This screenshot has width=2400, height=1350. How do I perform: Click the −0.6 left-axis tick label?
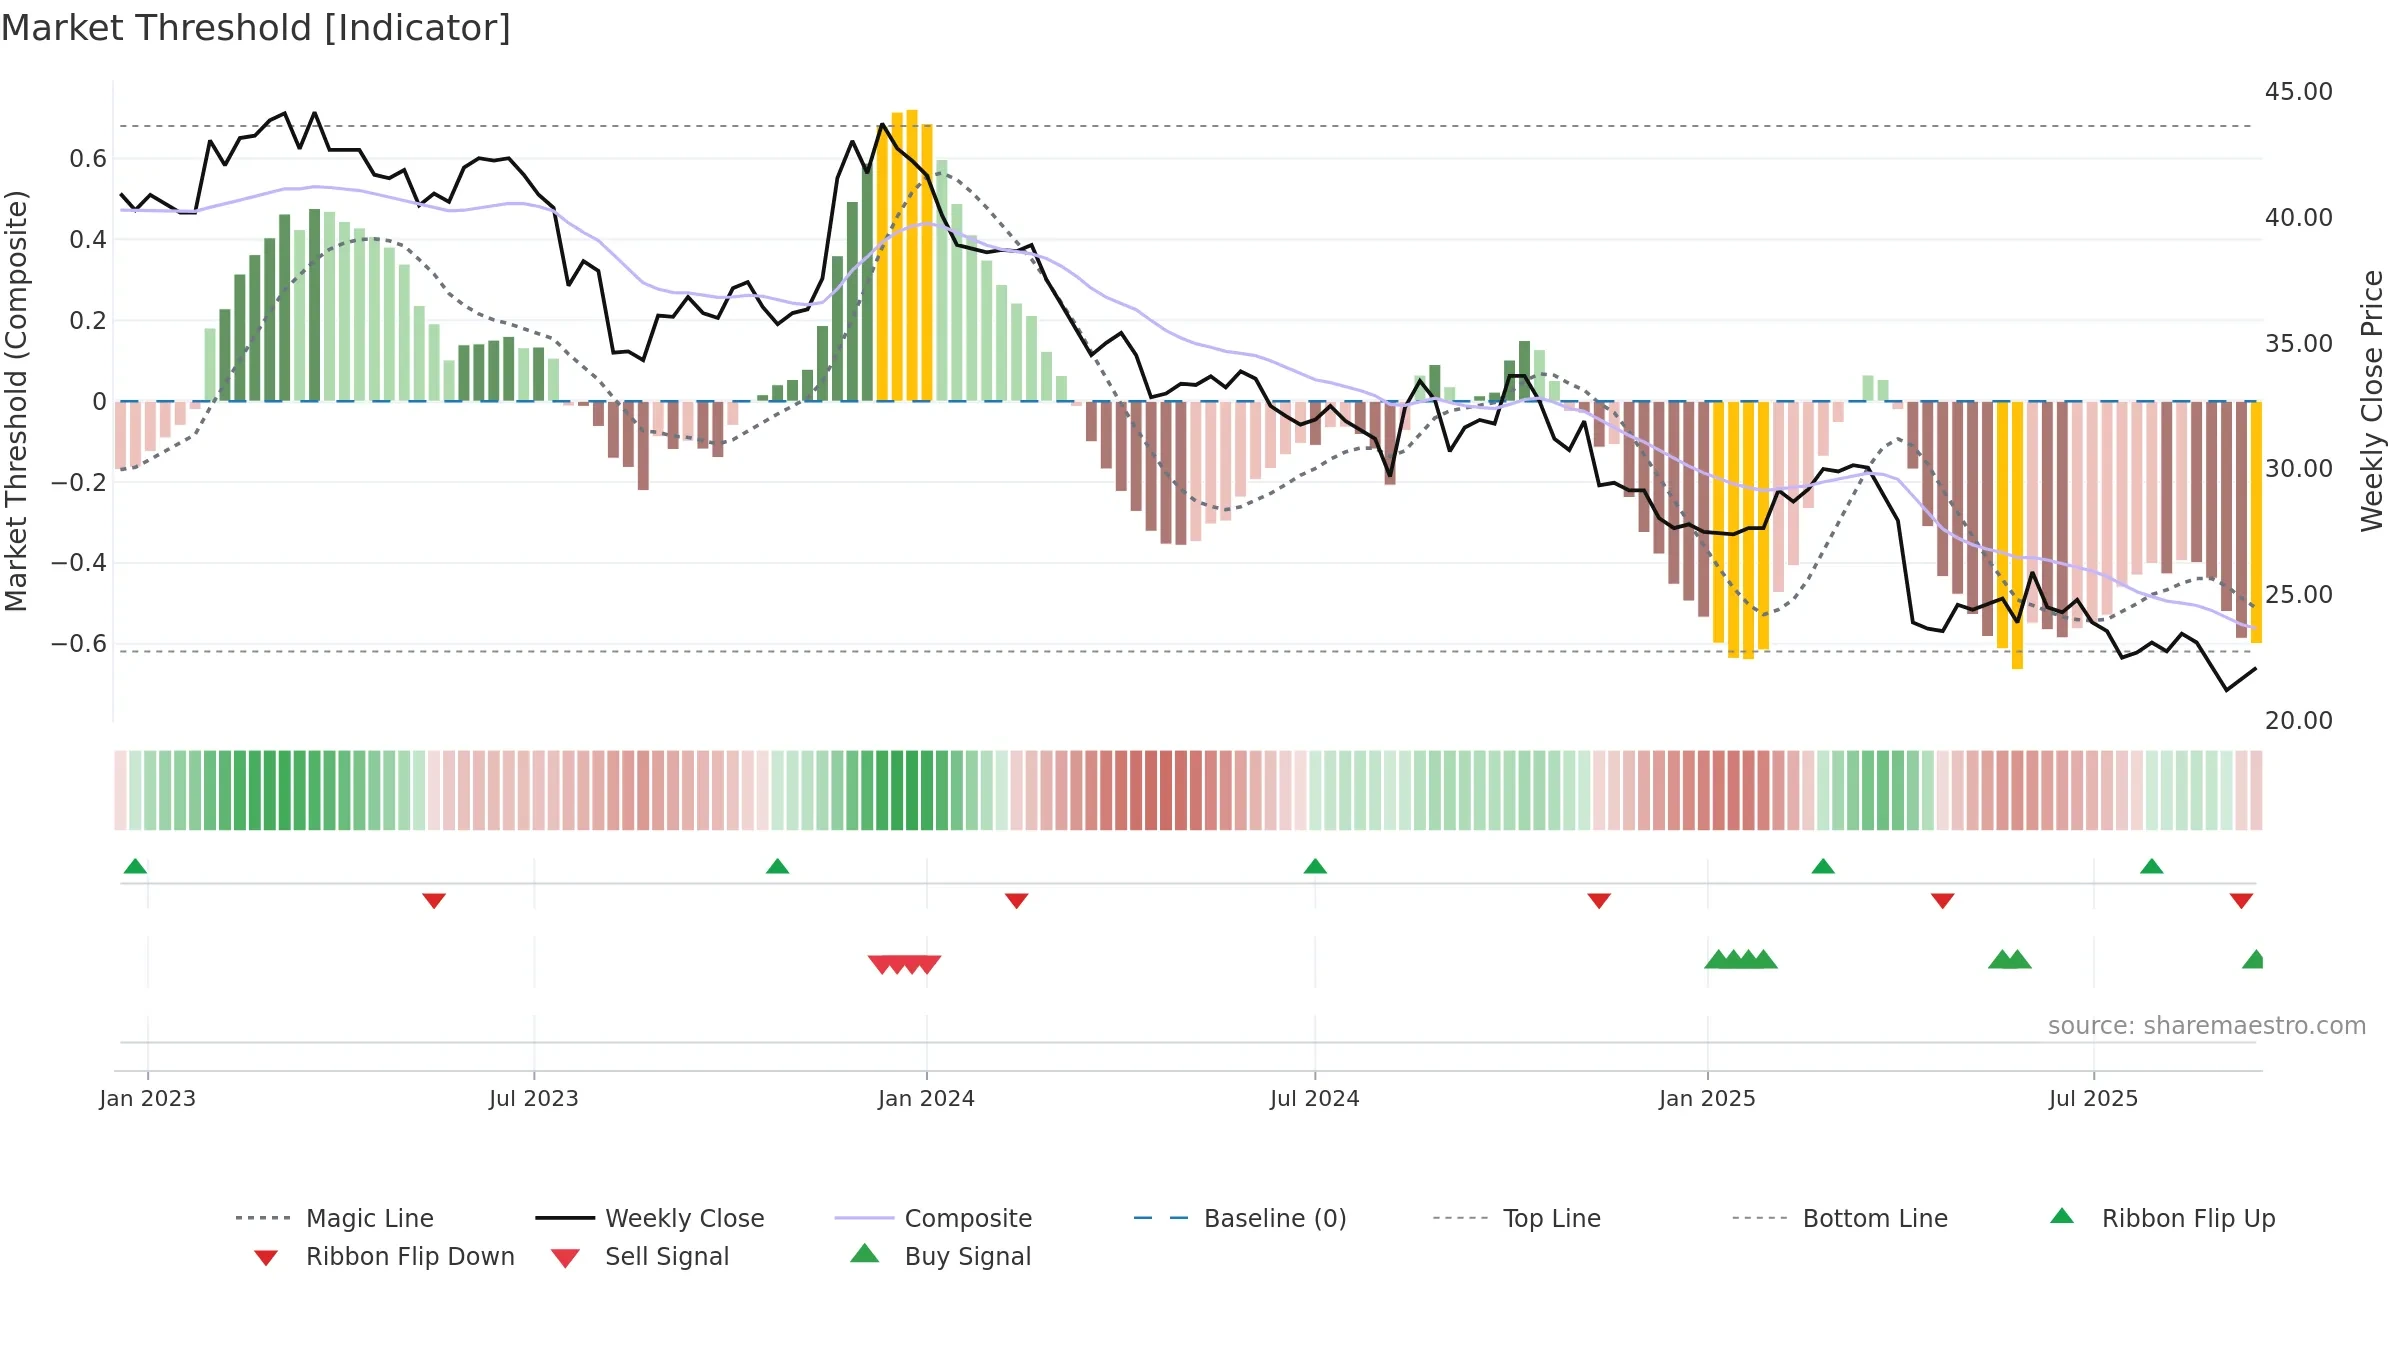pyautogui.click(x=79, y=644)
